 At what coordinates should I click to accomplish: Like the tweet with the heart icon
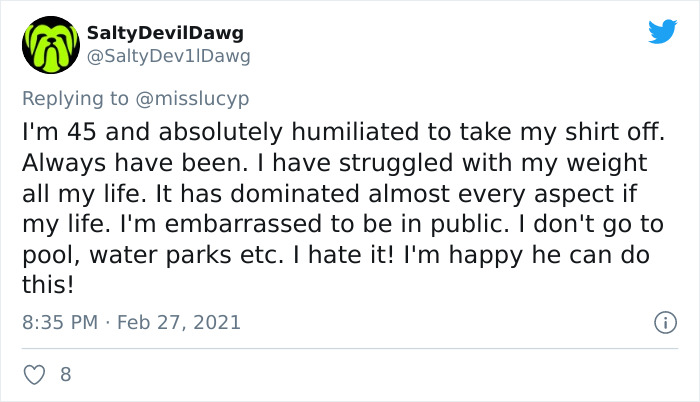pyautogui.click(x=33, y=375)
